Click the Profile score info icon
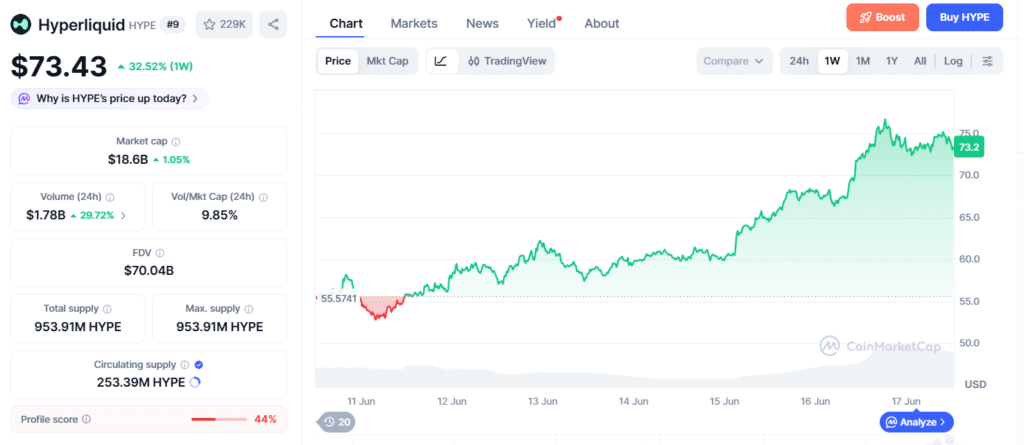 click(x=87, y=420)
